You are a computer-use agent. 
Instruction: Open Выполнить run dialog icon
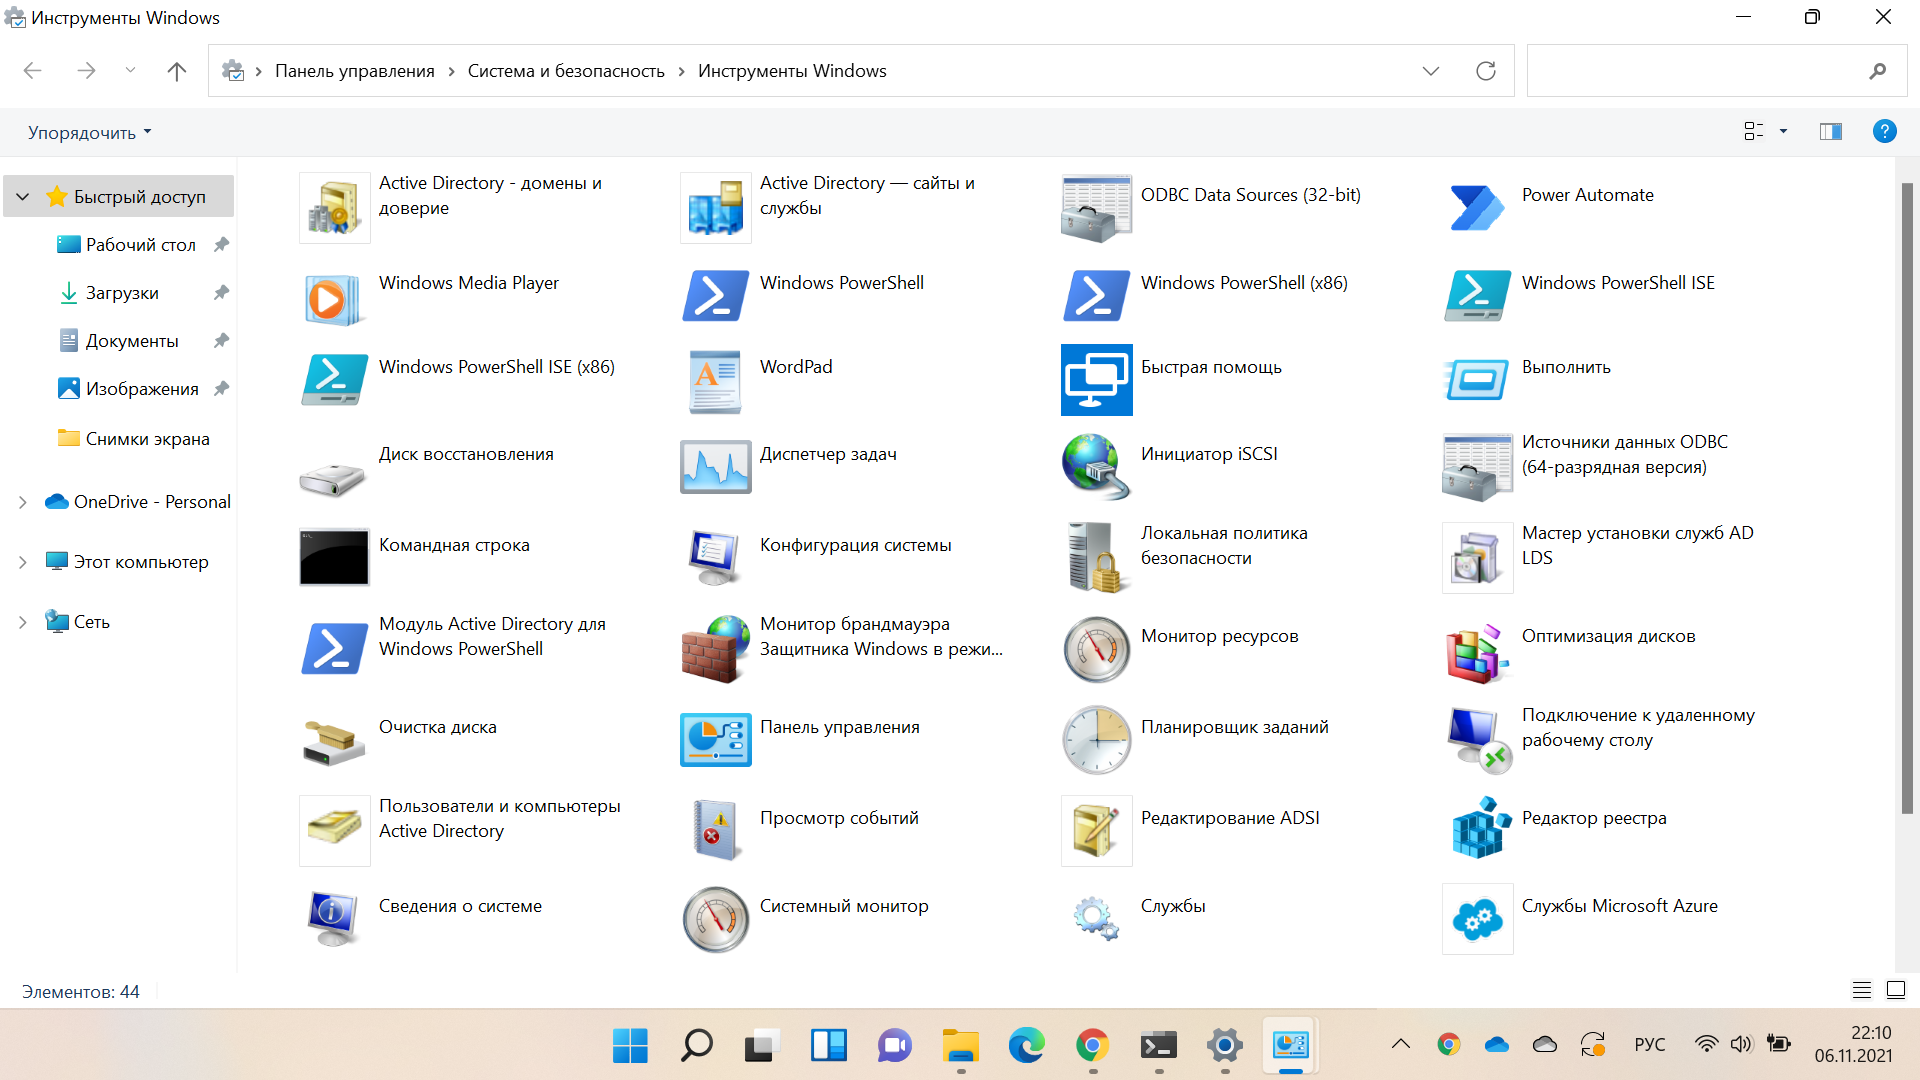point(1477,380)
